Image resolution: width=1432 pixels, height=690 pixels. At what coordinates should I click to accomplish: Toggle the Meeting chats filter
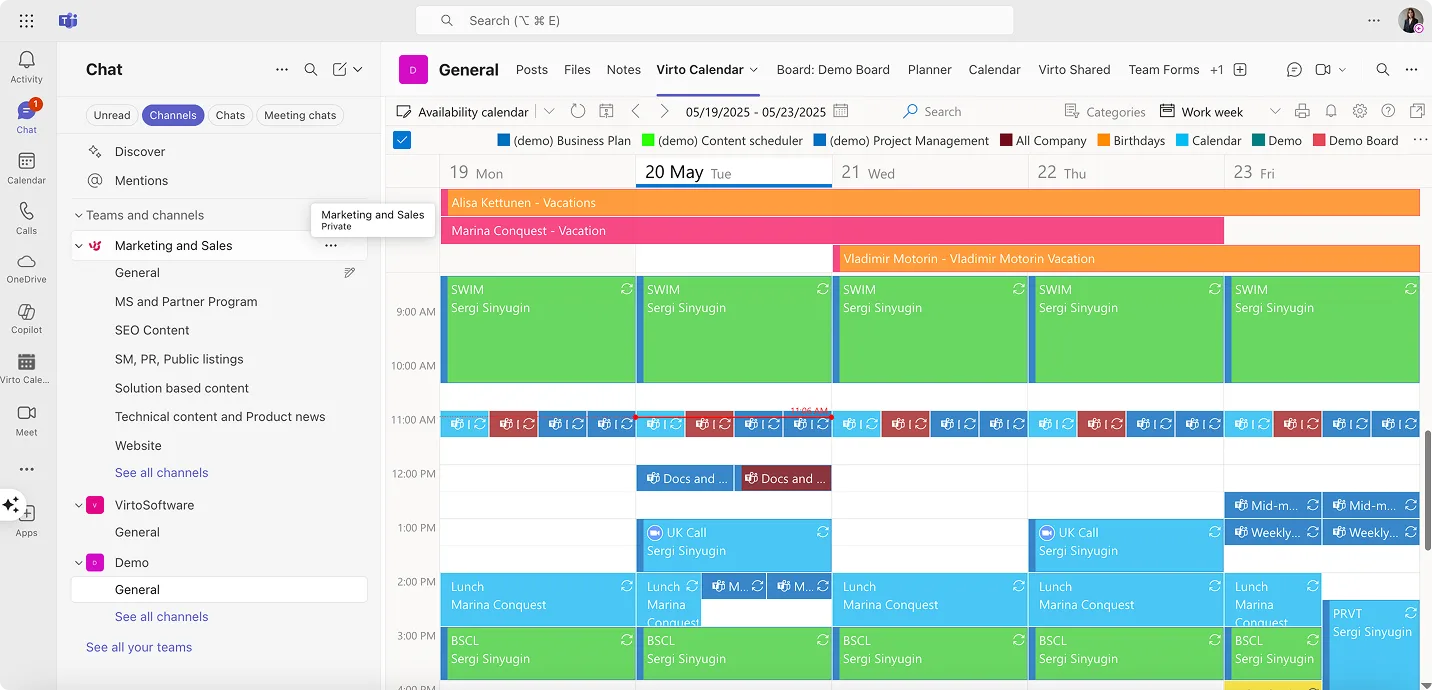300,115
